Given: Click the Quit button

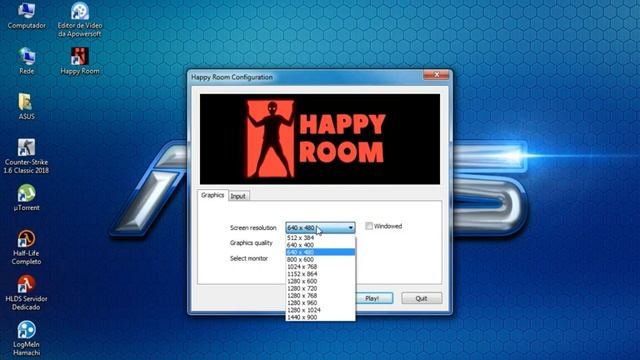Looking at the screenshot, I should 421,298.
